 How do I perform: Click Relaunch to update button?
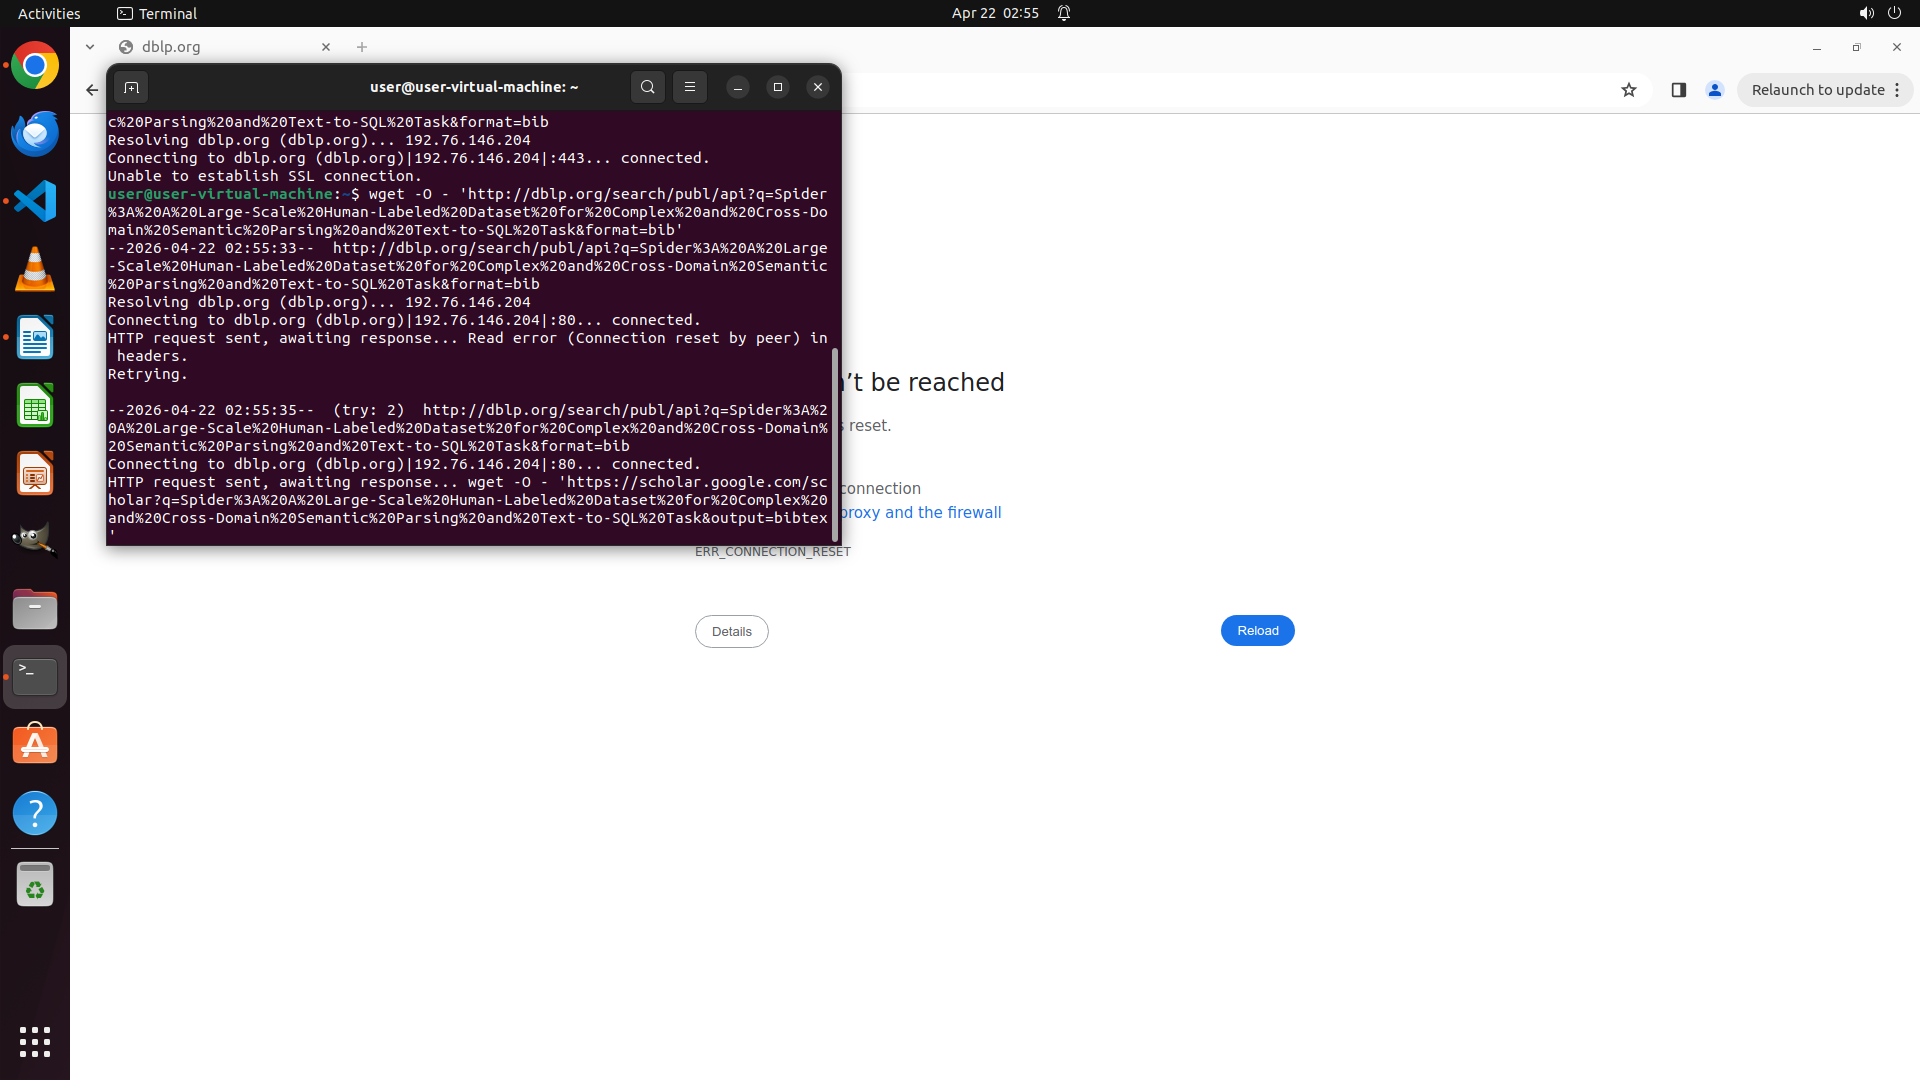(1818, 90)
